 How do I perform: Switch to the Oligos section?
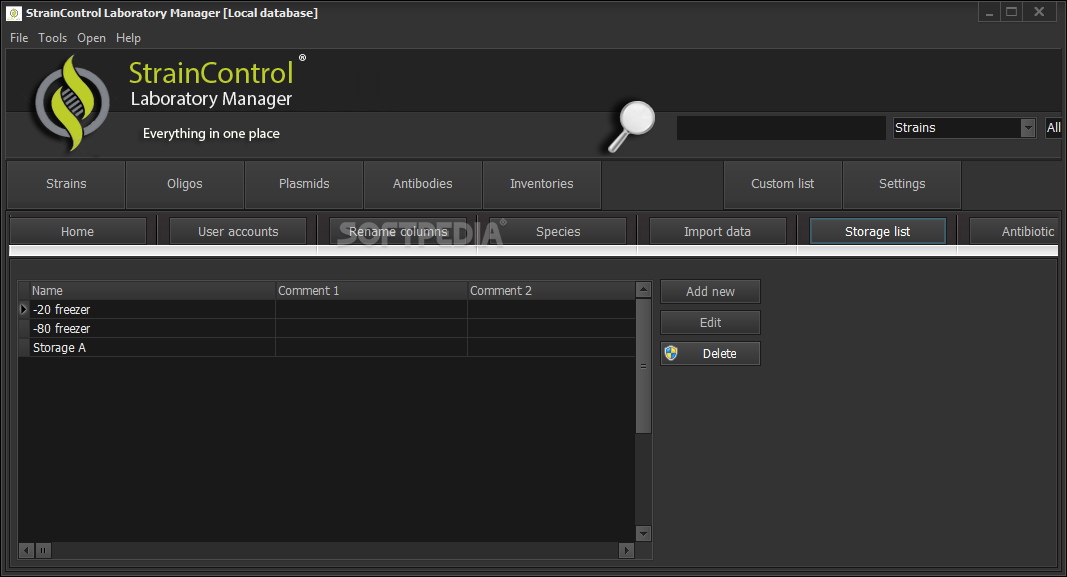[185, 184]
